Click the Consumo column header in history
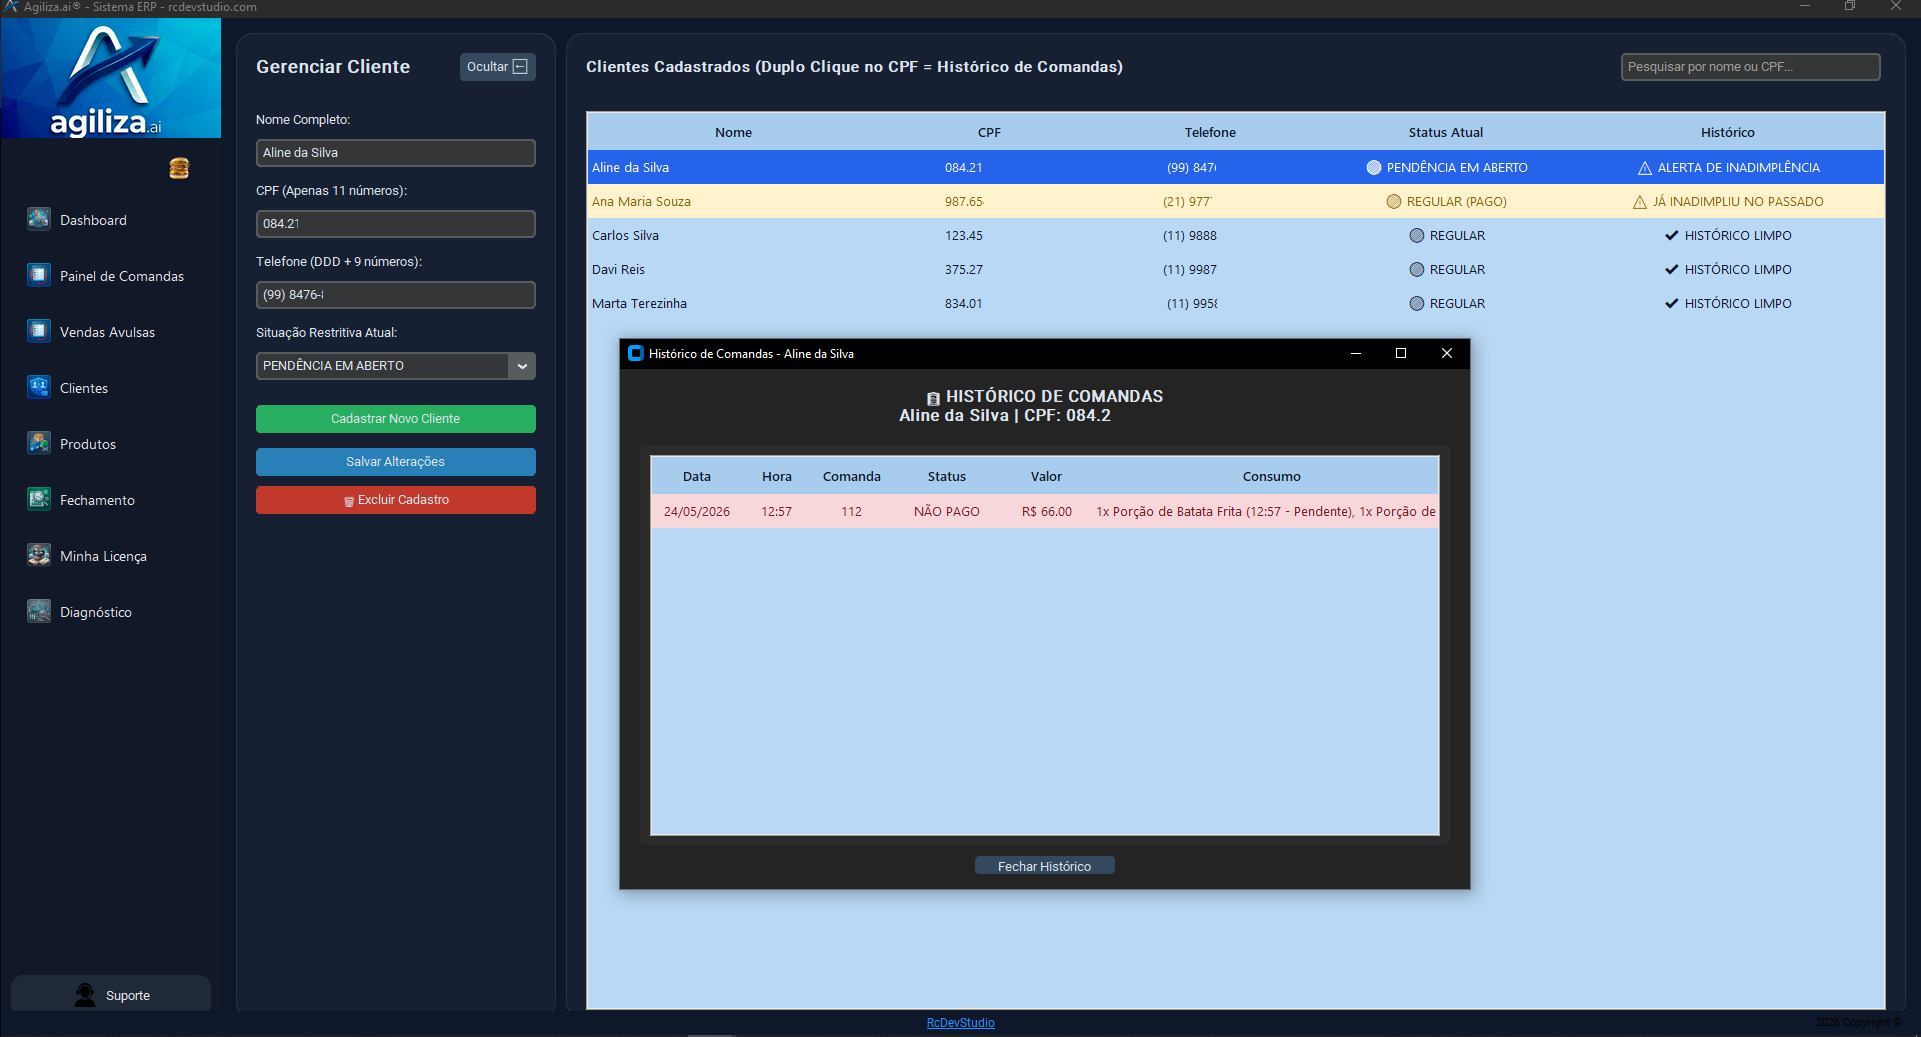 pyautogui.click(x=1271, y=477)
